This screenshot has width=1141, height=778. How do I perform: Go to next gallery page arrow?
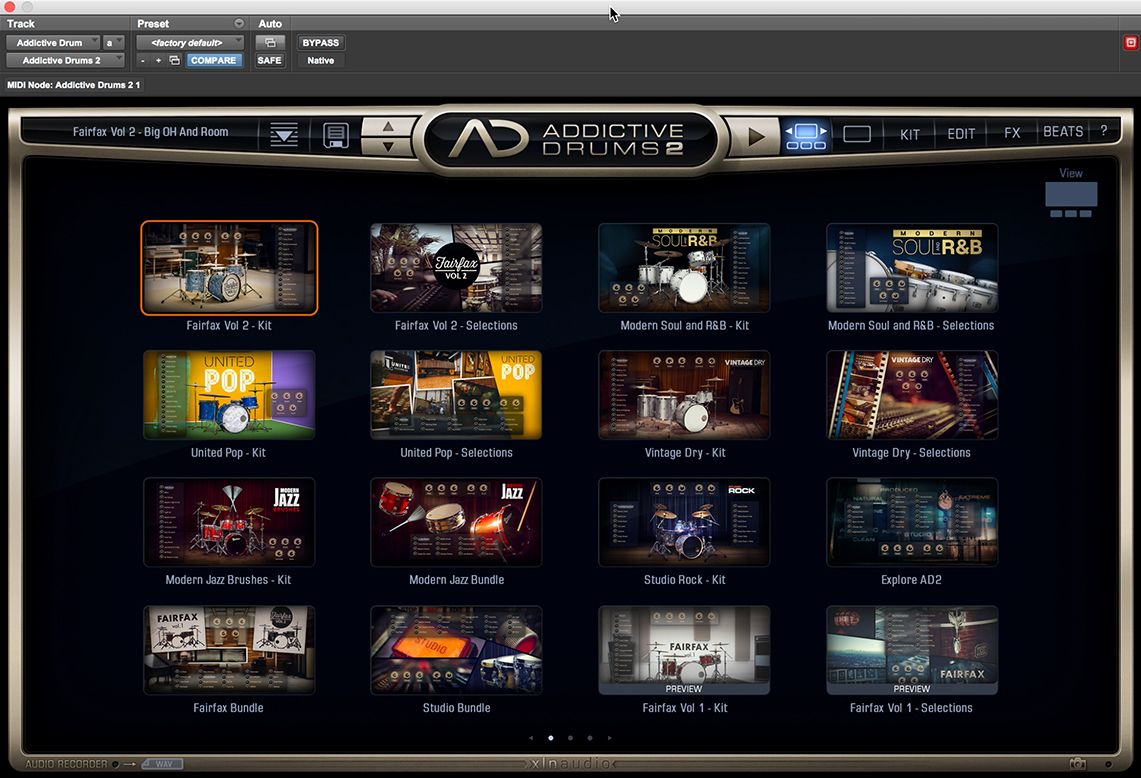click(x=609, y=738)
